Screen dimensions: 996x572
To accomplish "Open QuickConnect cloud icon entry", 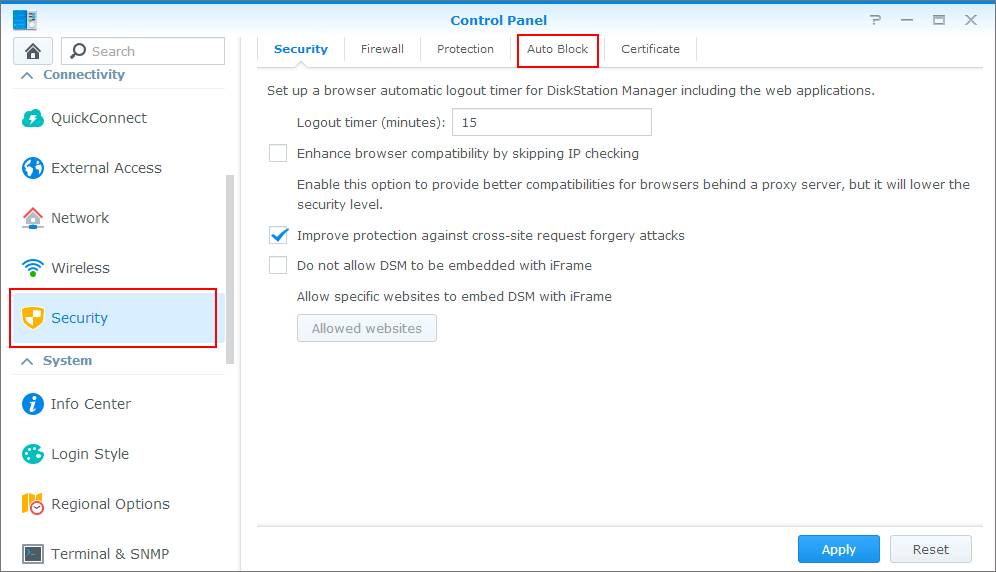I will coord(32,118).
